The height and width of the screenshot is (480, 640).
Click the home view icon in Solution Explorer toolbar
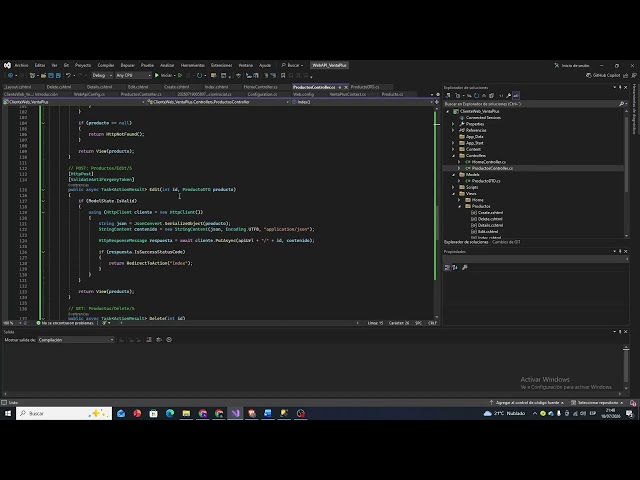coord(448,96)
